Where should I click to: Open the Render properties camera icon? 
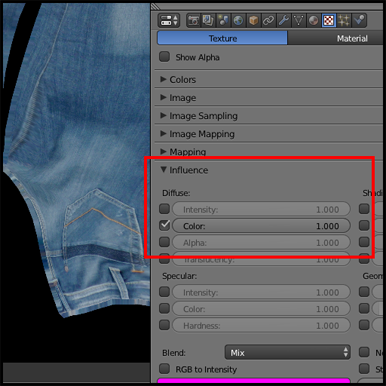[193, 21]
